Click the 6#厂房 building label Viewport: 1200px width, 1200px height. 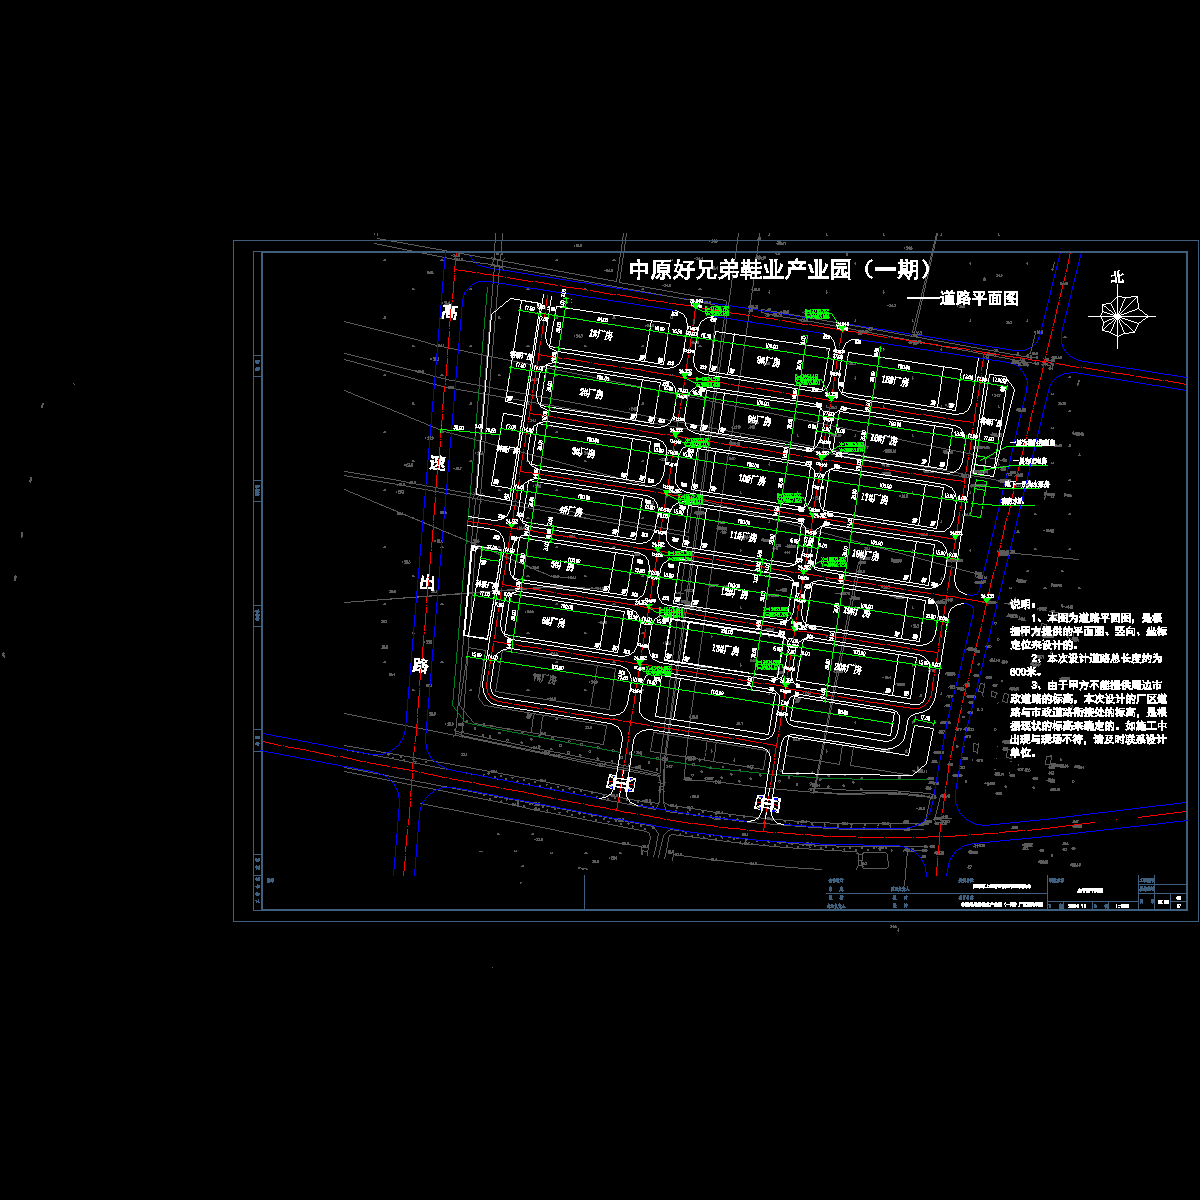coord(552,621)
